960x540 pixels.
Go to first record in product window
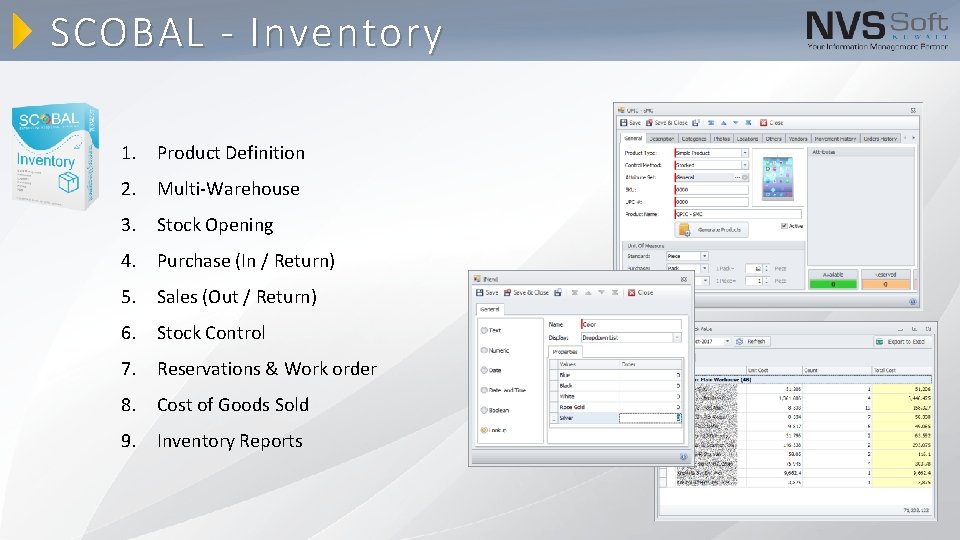[x=711, y=123]
